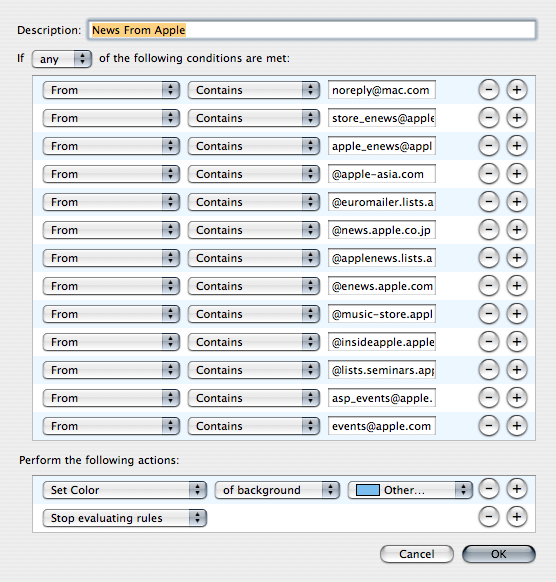
Task: Remove the events@apple.com condition
Action: coord(489,426)
